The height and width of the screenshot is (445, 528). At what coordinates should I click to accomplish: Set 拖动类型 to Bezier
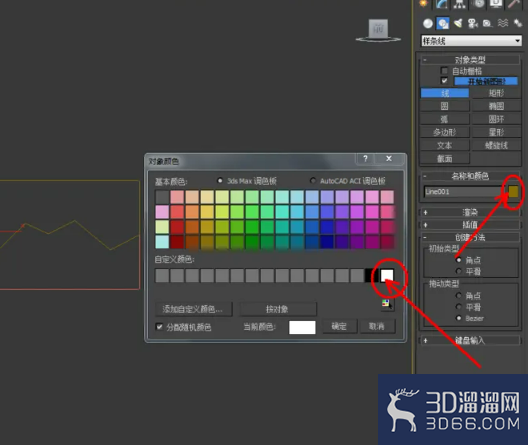click(x=458, y=318)
